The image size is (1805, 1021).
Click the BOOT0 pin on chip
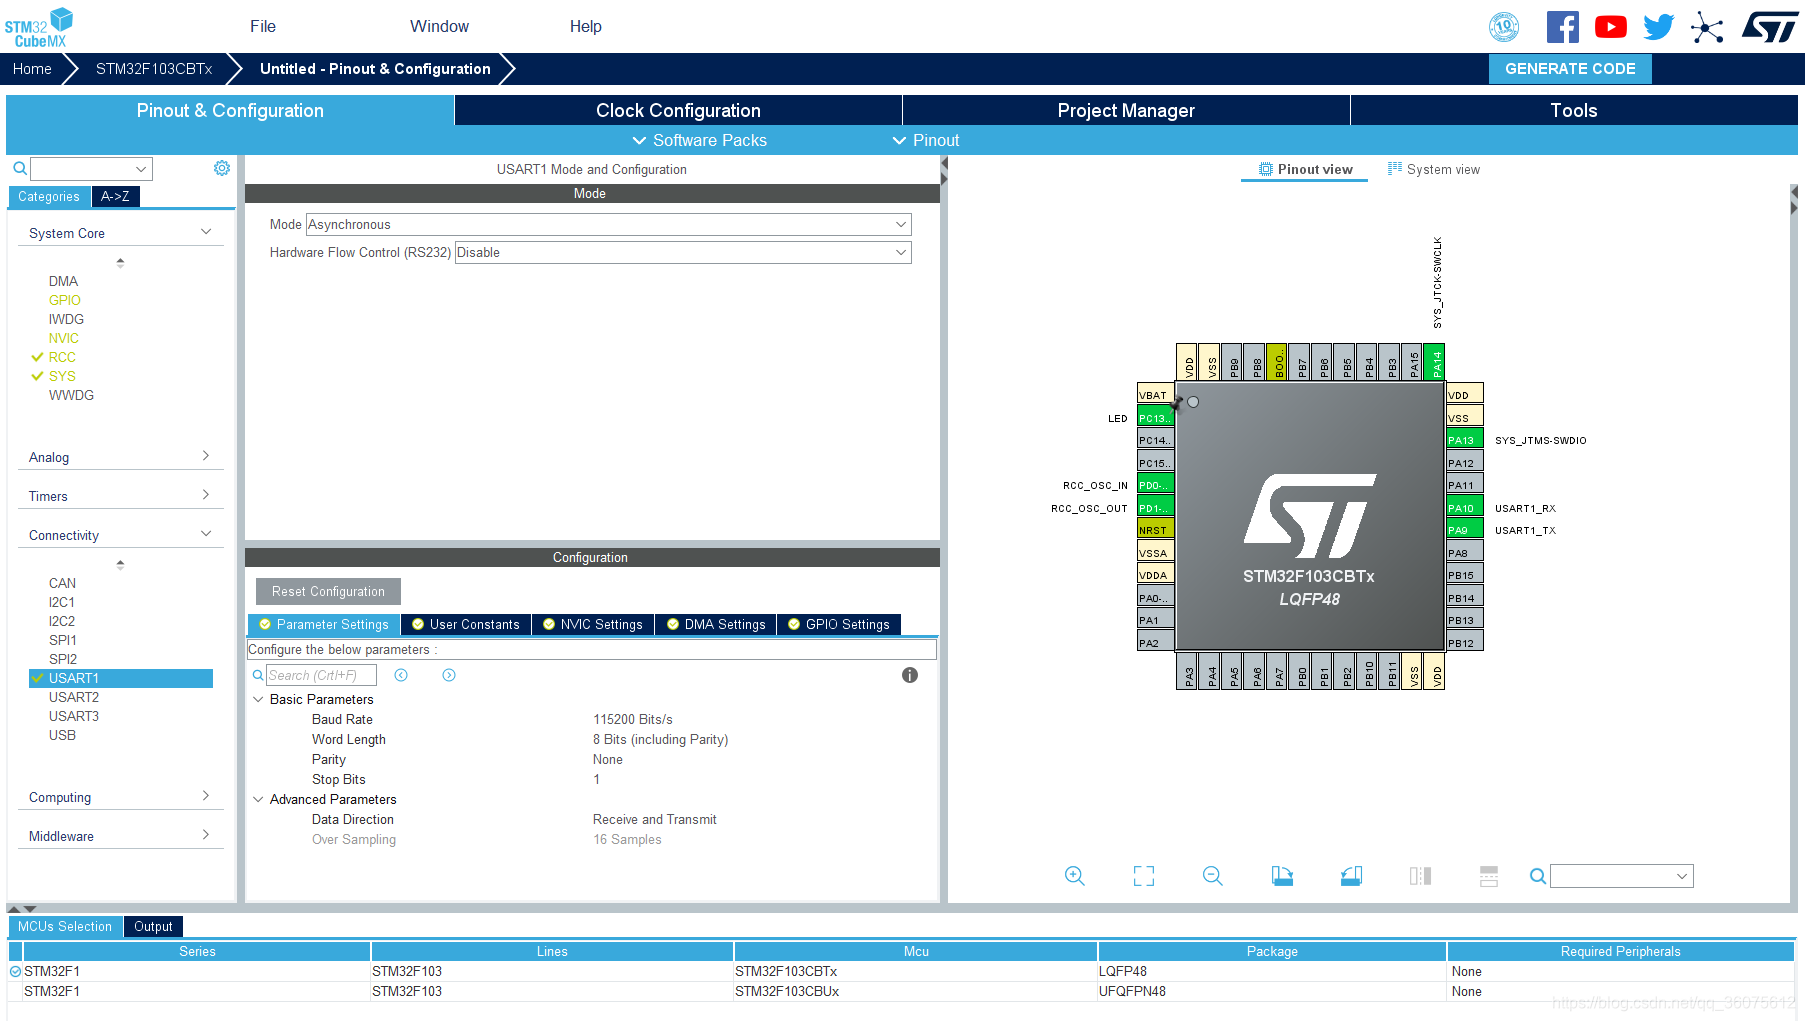(x=1279, y=362)
